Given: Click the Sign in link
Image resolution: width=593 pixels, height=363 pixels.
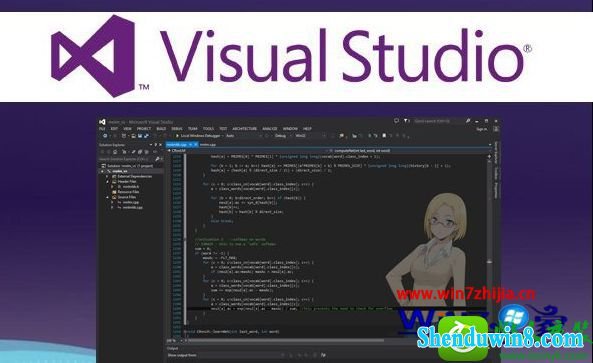Looking at the screenshot, I should click(482, 129).
